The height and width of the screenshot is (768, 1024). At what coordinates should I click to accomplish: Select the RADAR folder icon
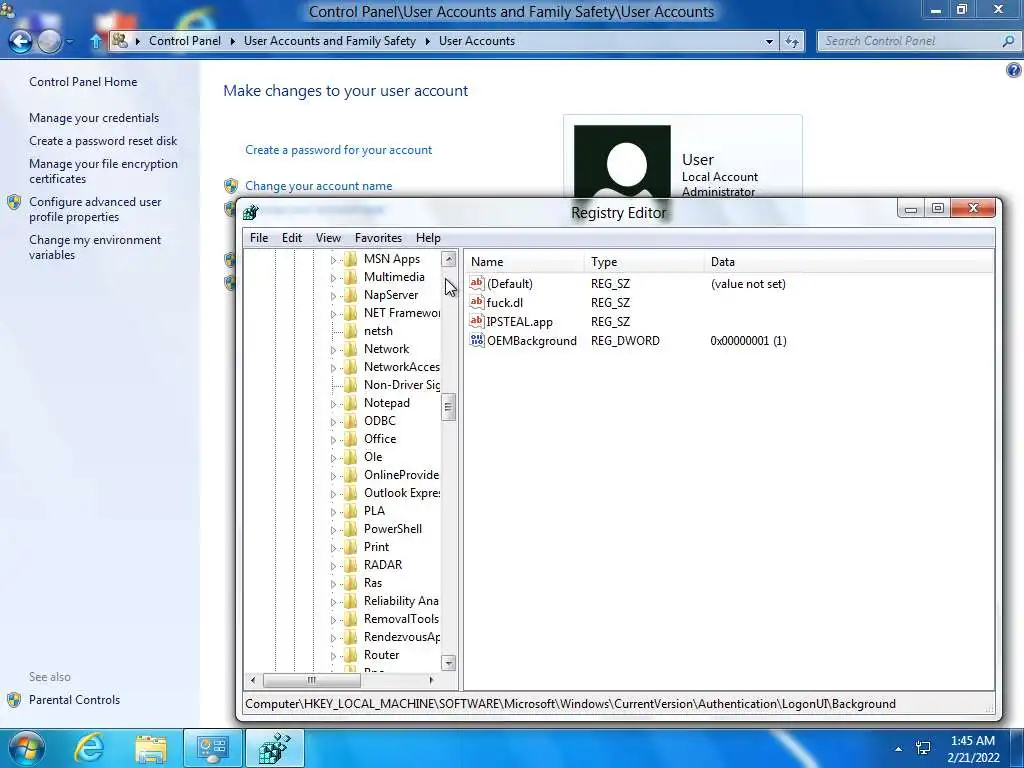351,565
